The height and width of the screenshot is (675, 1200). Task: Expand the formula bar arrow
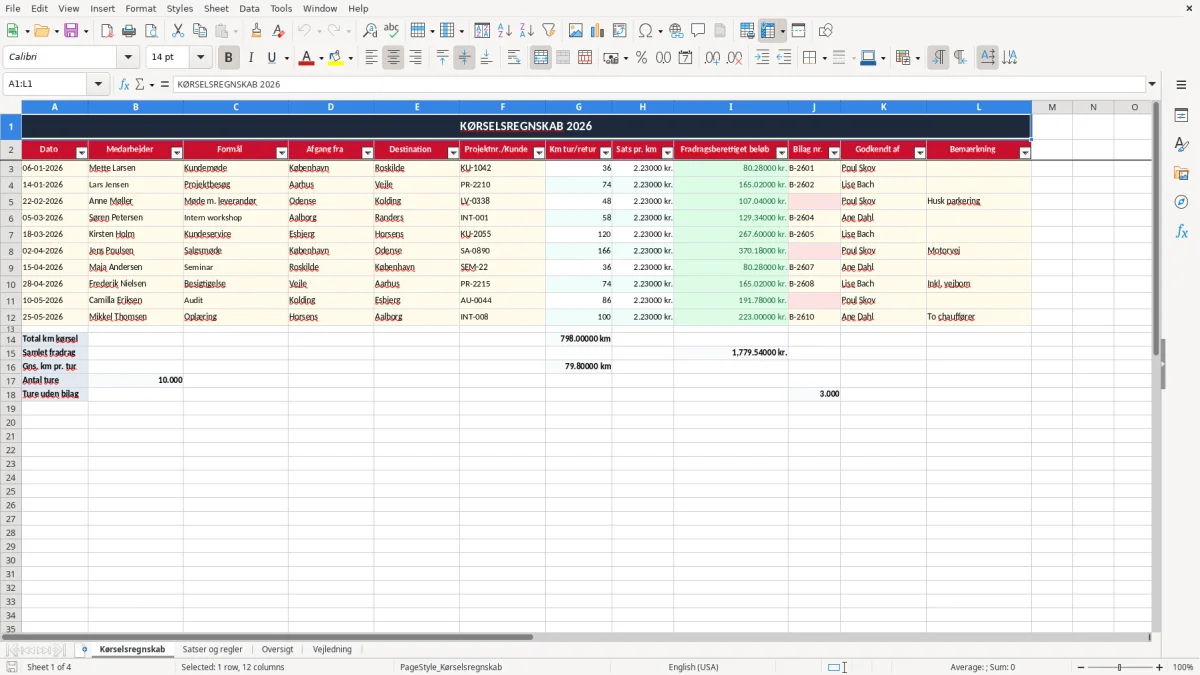(1152, 84)
